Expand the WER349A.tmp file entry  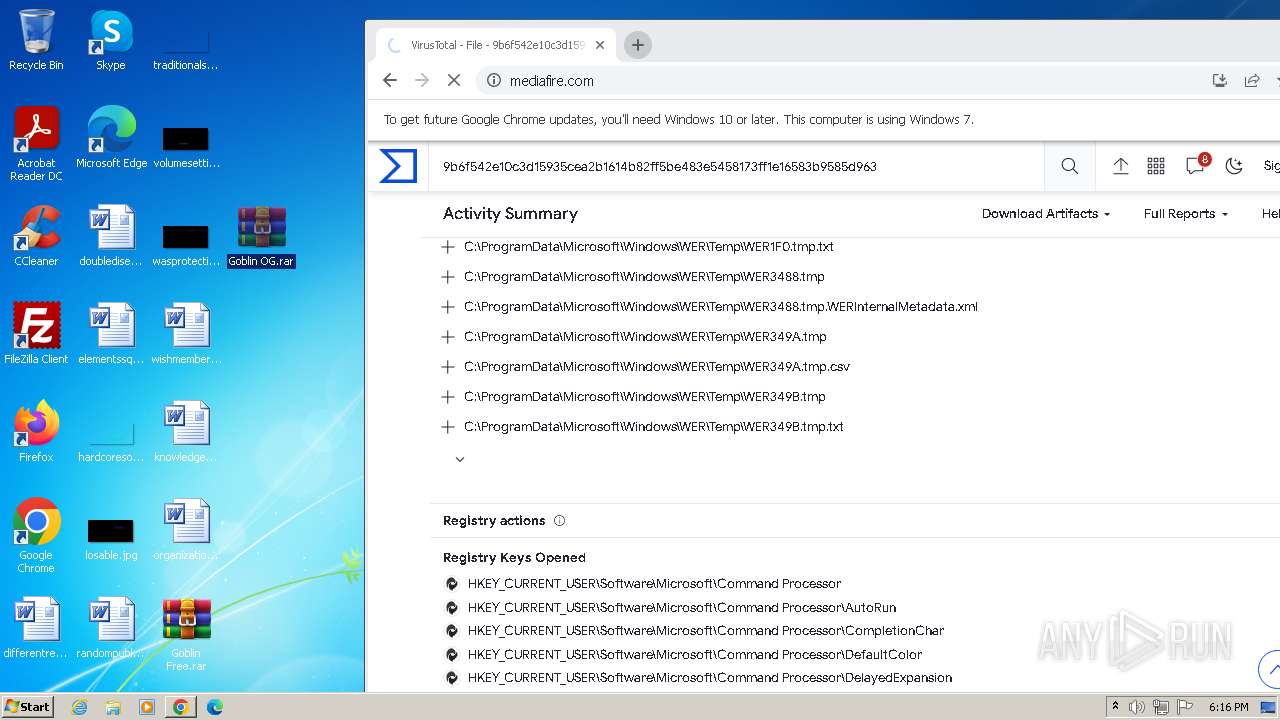[x=447, y=336]
